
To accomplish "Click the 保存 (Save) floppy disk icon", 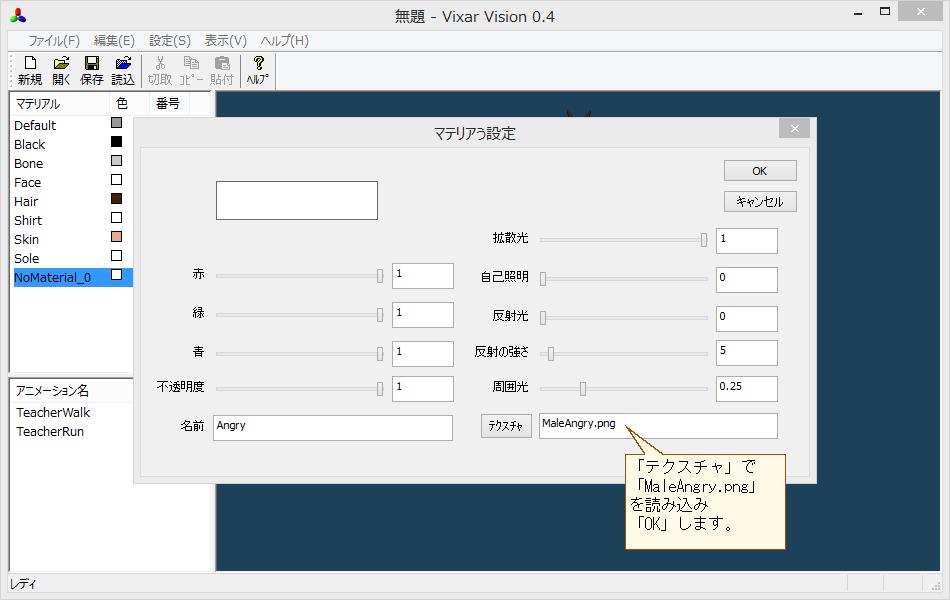I will coord(90,64).
